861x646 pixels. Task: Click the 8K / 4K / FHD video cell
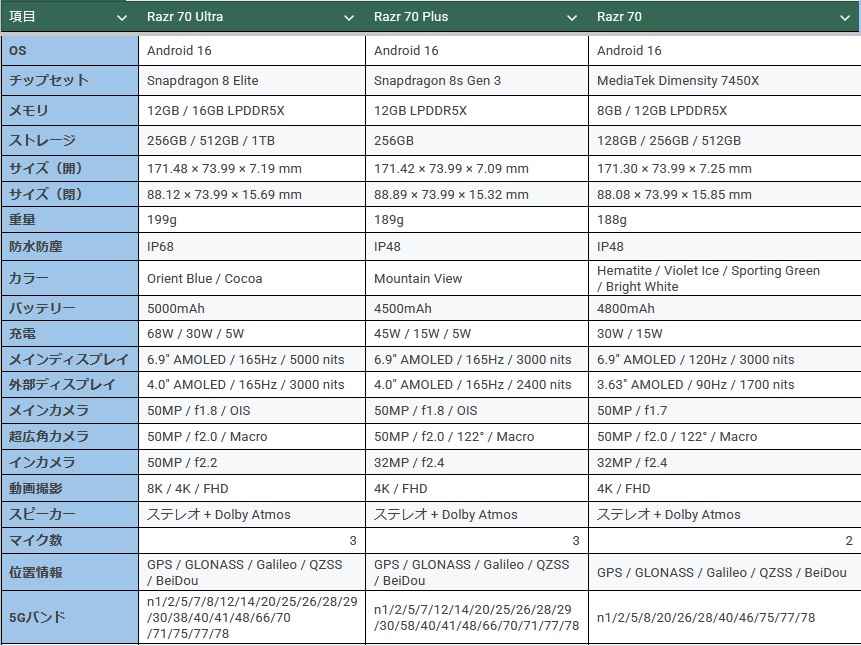coord(252,489)
